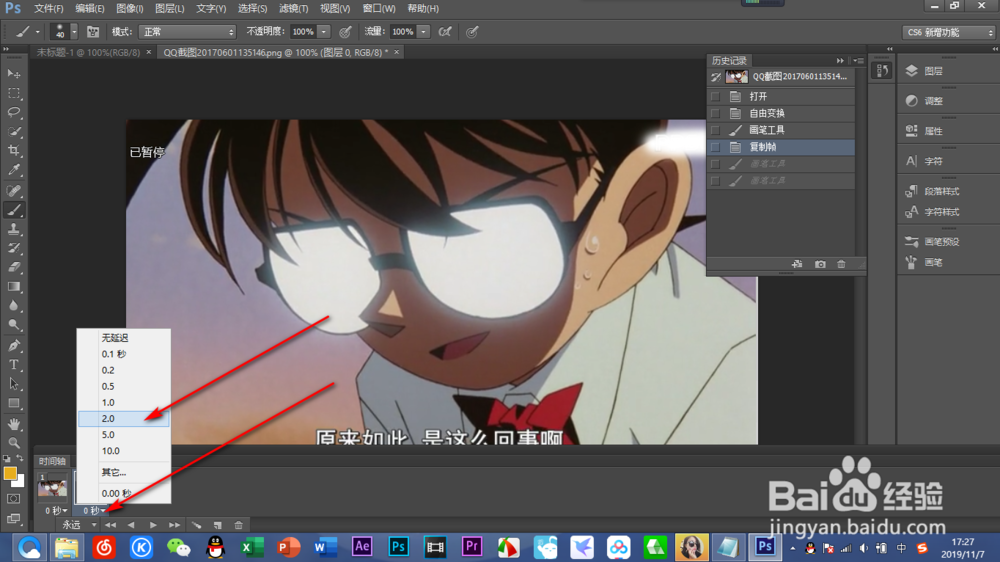Enable airbrush mode
The height and width of the screenshot is (562, 1000).
[445, 31]
